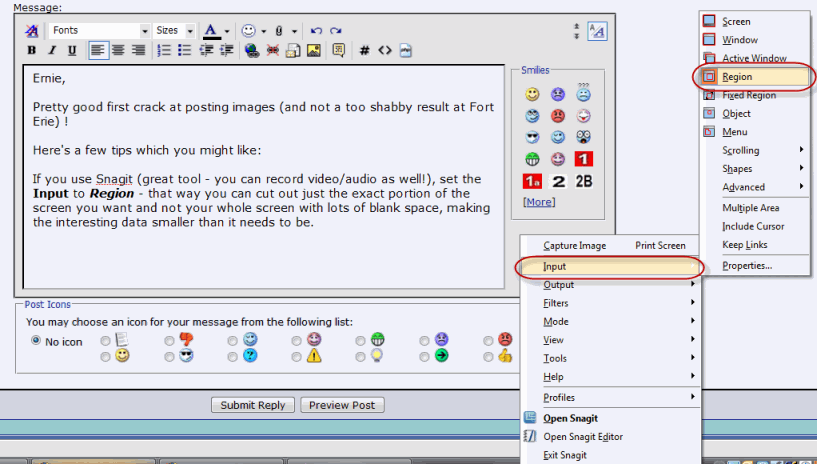Choose Region input in Snagit submenu
Image resolution: width=817 pixels, height=464 pixels.
click(x=754, y=77)
